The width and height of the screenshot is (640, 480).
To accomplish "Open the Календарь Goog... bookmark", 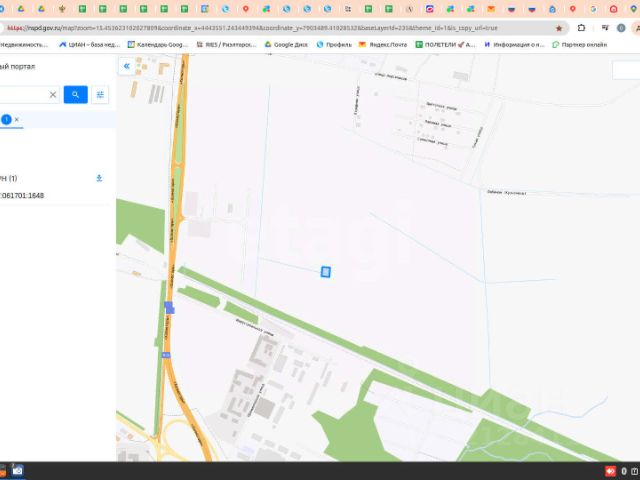I will click(158, 44).
